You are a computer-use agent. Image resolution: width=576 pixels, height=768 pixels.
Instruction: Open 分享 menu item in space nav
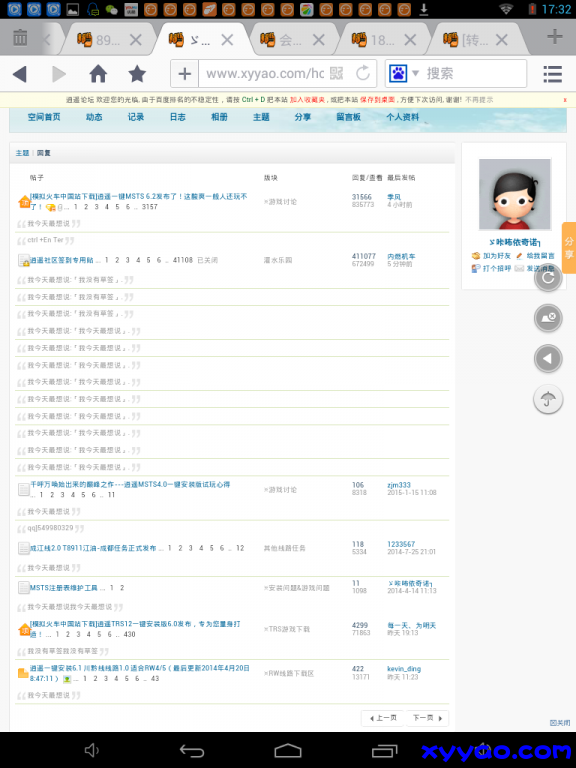[x=303, y=117]
